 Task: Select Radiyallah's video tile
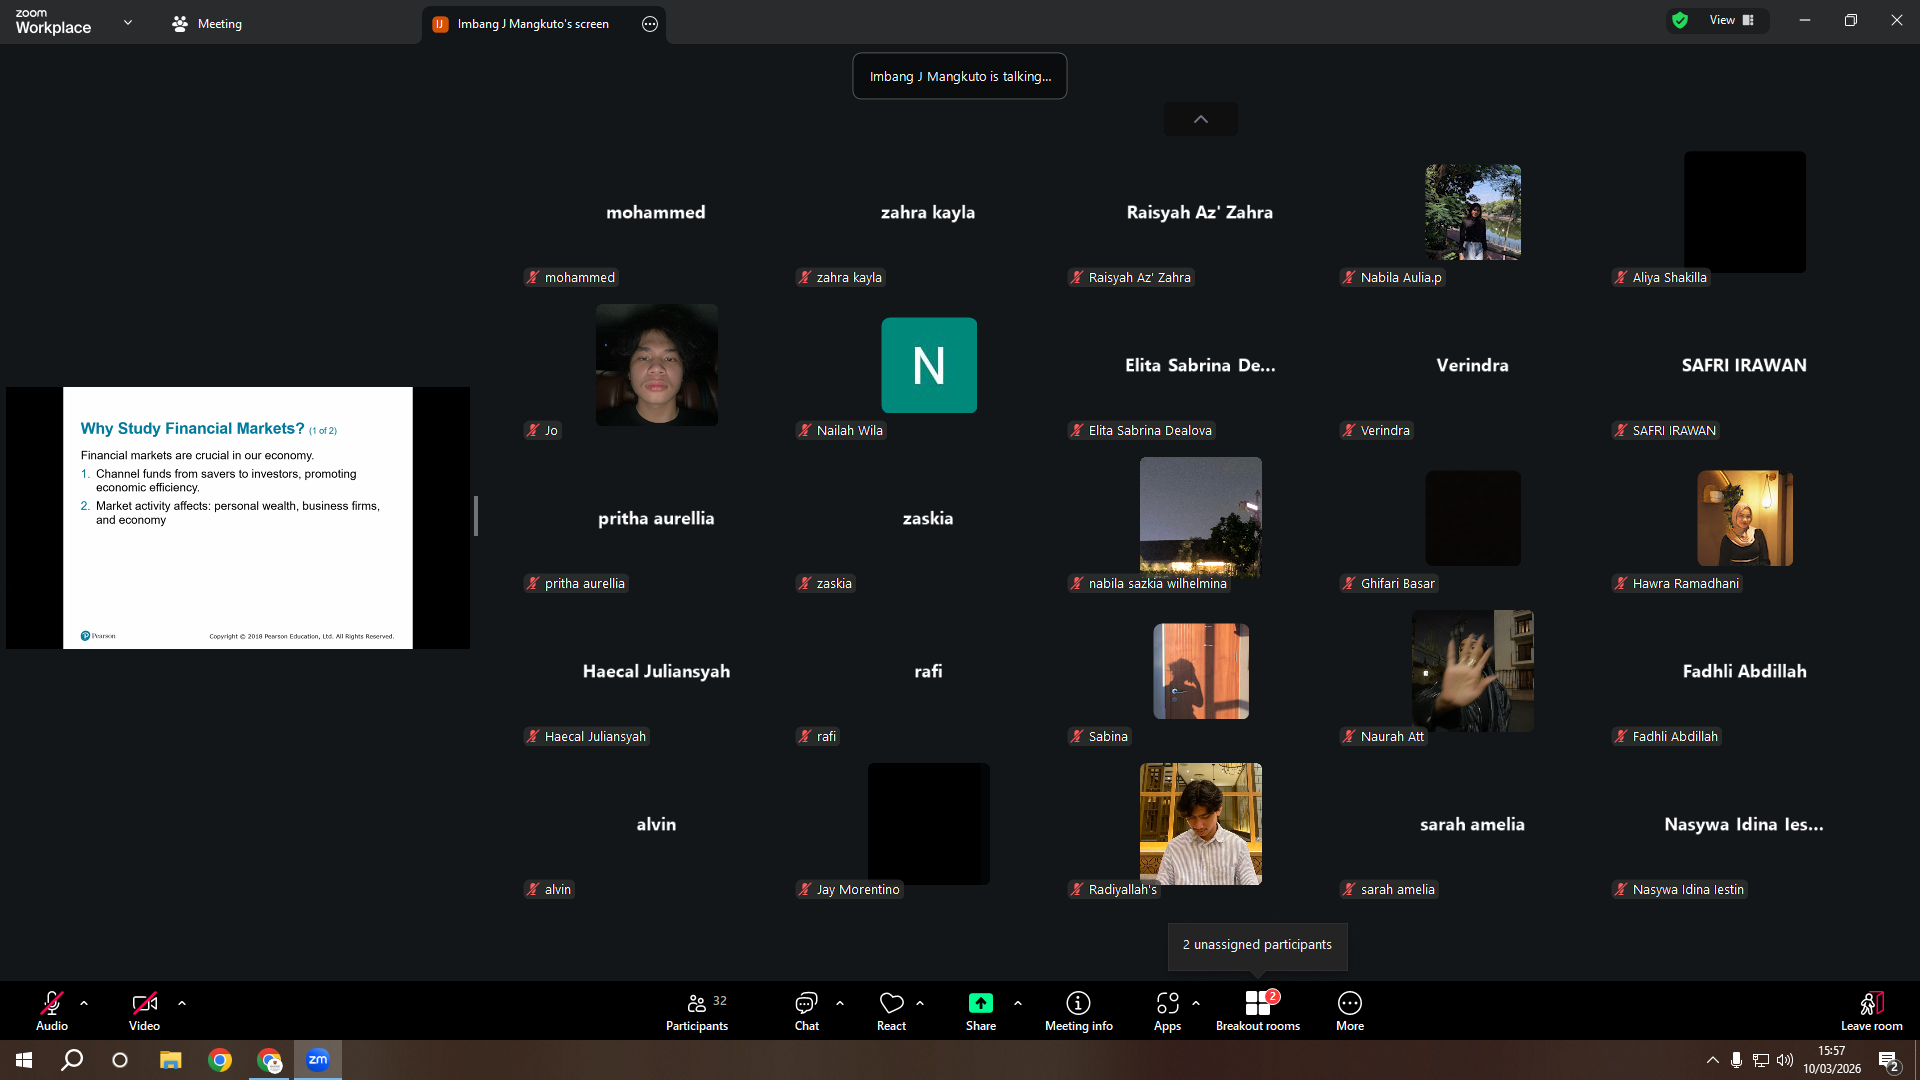click(1201, 824)
